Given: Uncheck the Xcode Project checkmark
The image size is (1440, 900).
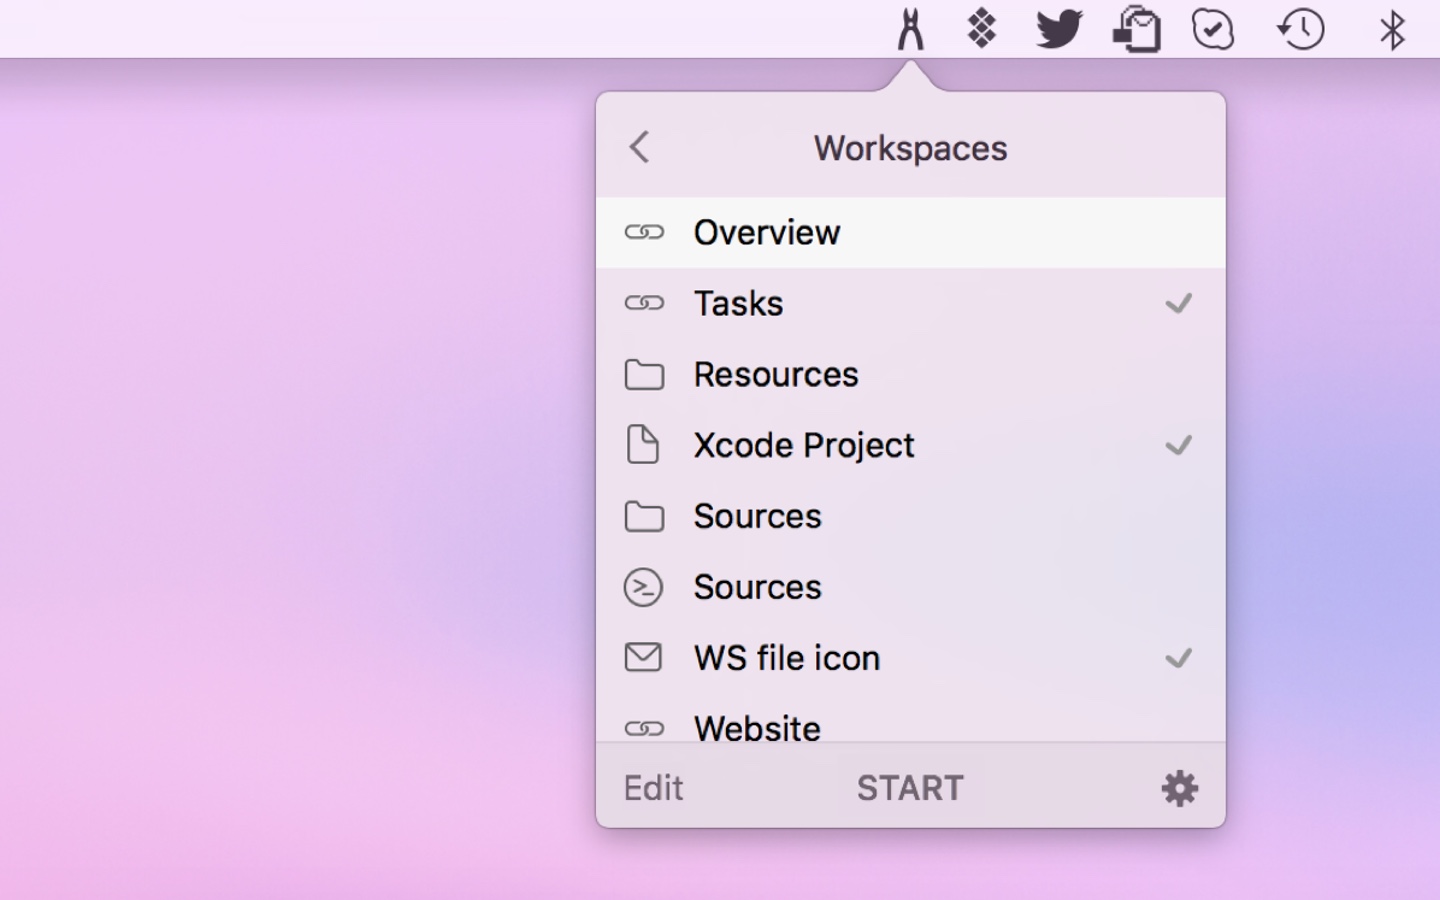Looking at the screenshot, I should point(1179,446).
